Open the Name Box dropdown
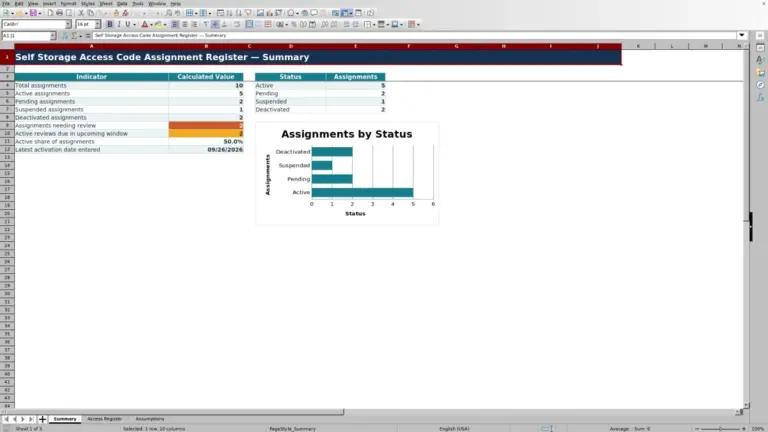Screen dimensions: 768x432 coord(53,36)
